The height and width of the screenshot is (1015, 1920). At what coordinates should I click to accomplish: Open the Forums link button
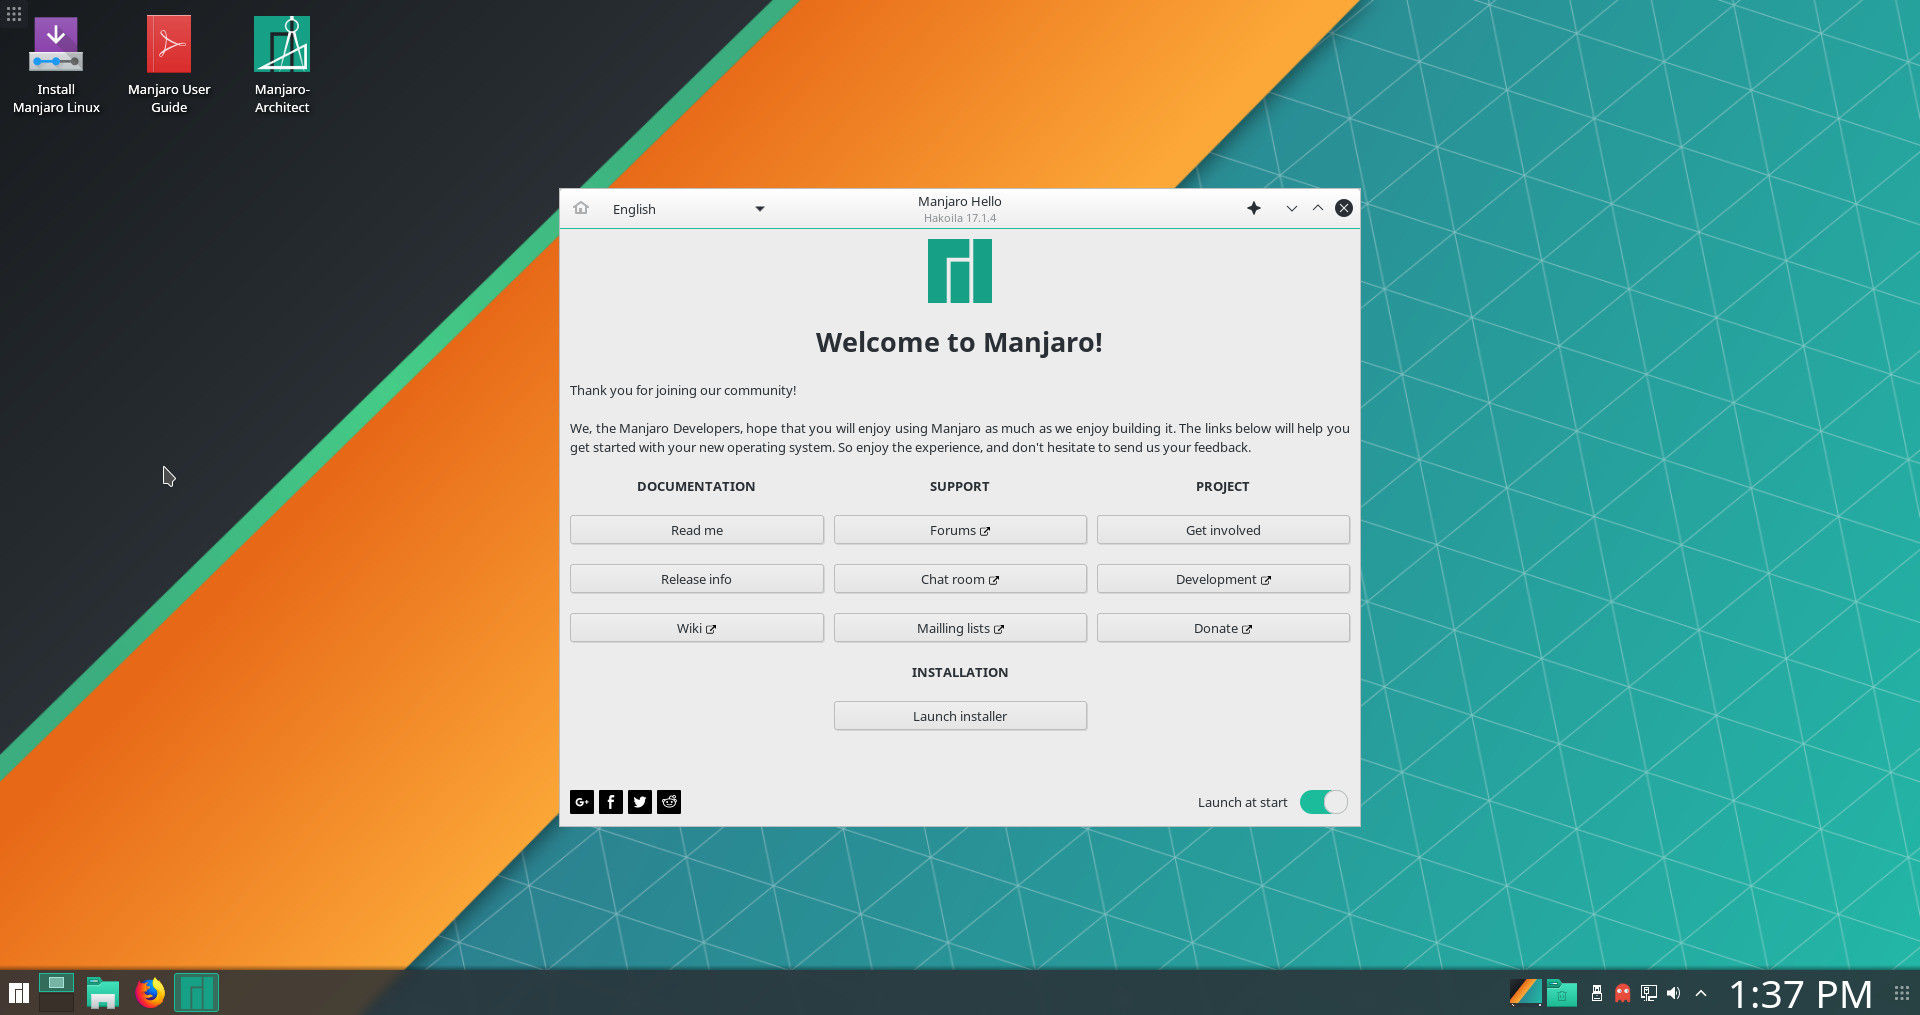[x=960, y=530]
